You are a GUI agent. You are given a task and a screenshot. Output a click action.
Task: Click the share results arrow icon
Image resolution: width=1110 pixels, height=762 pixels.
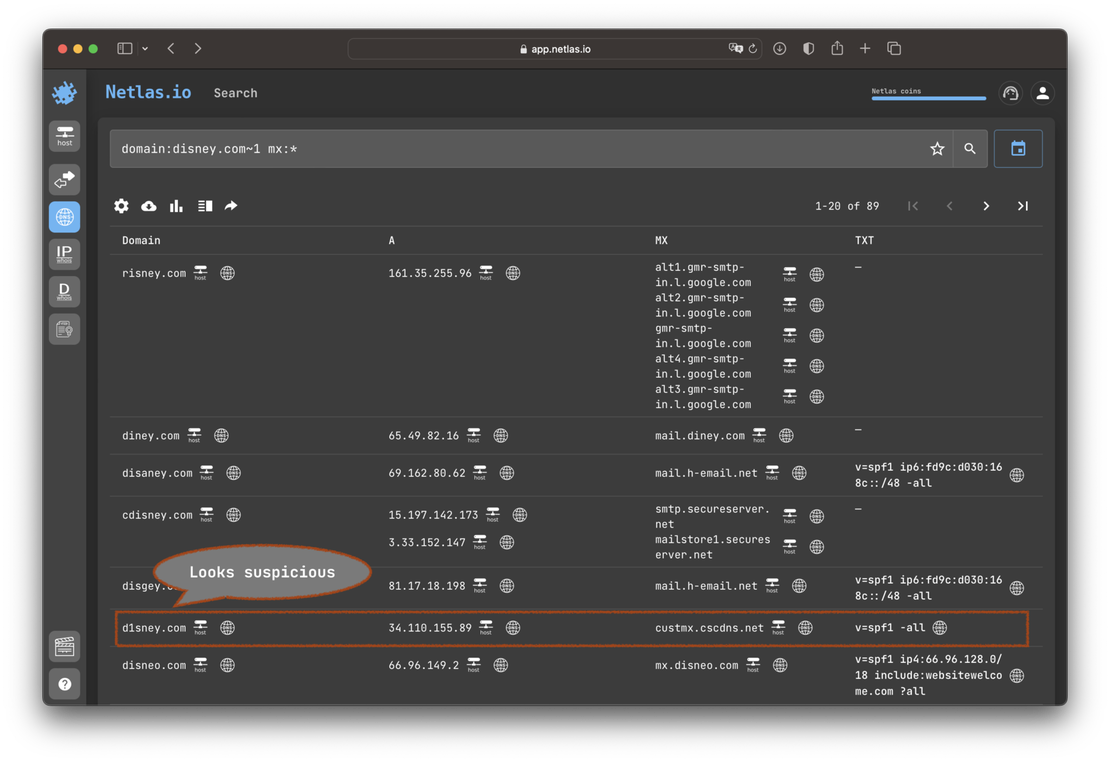coord(231,206)
